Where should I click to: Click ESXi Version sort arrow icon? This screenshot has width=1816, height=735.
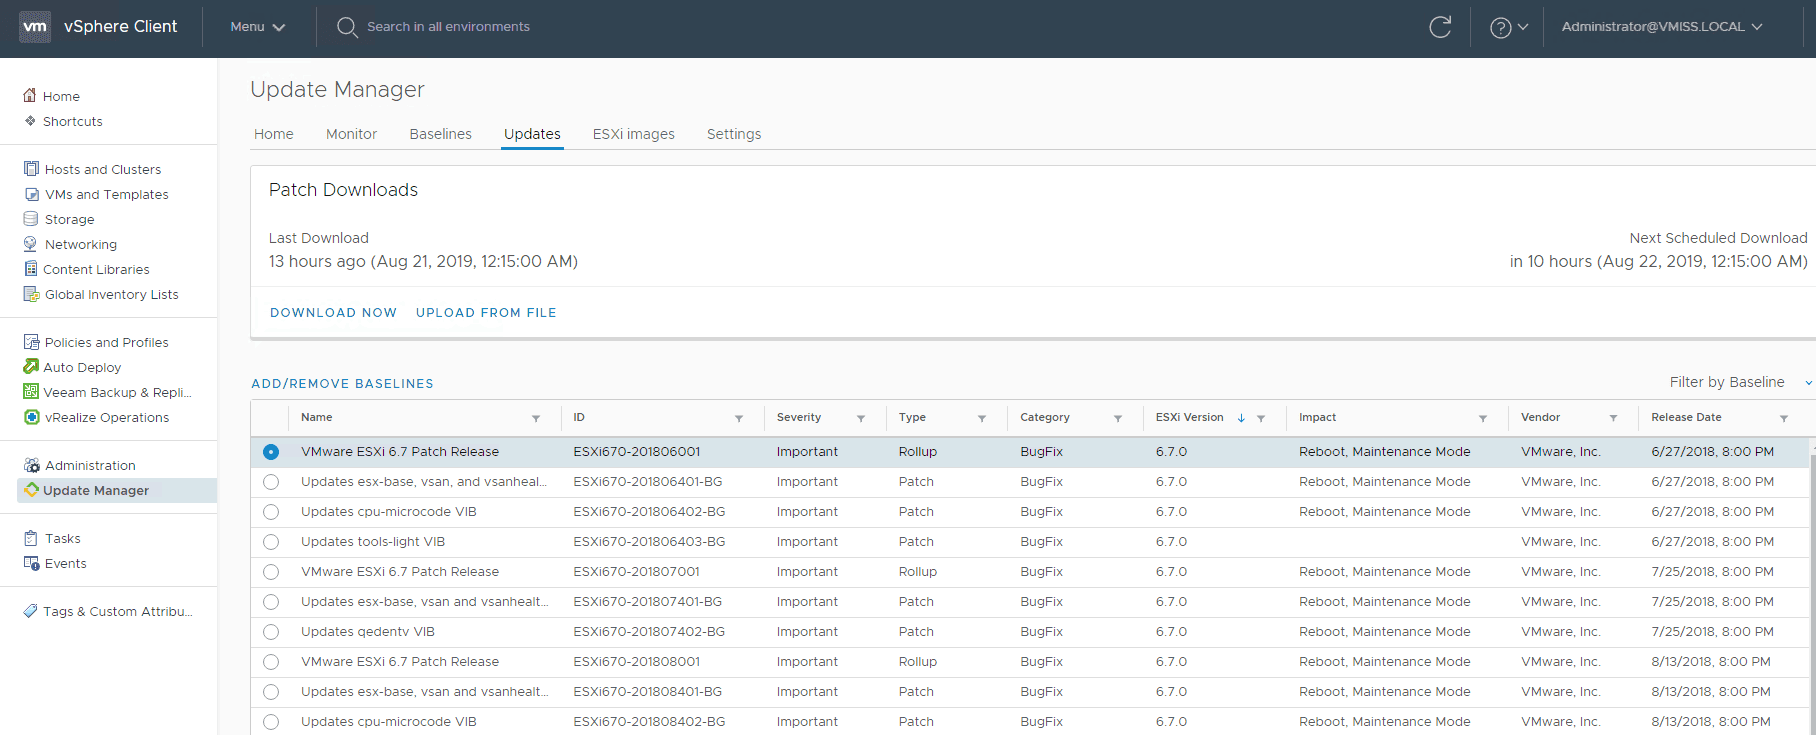[x=1241, y=418]
